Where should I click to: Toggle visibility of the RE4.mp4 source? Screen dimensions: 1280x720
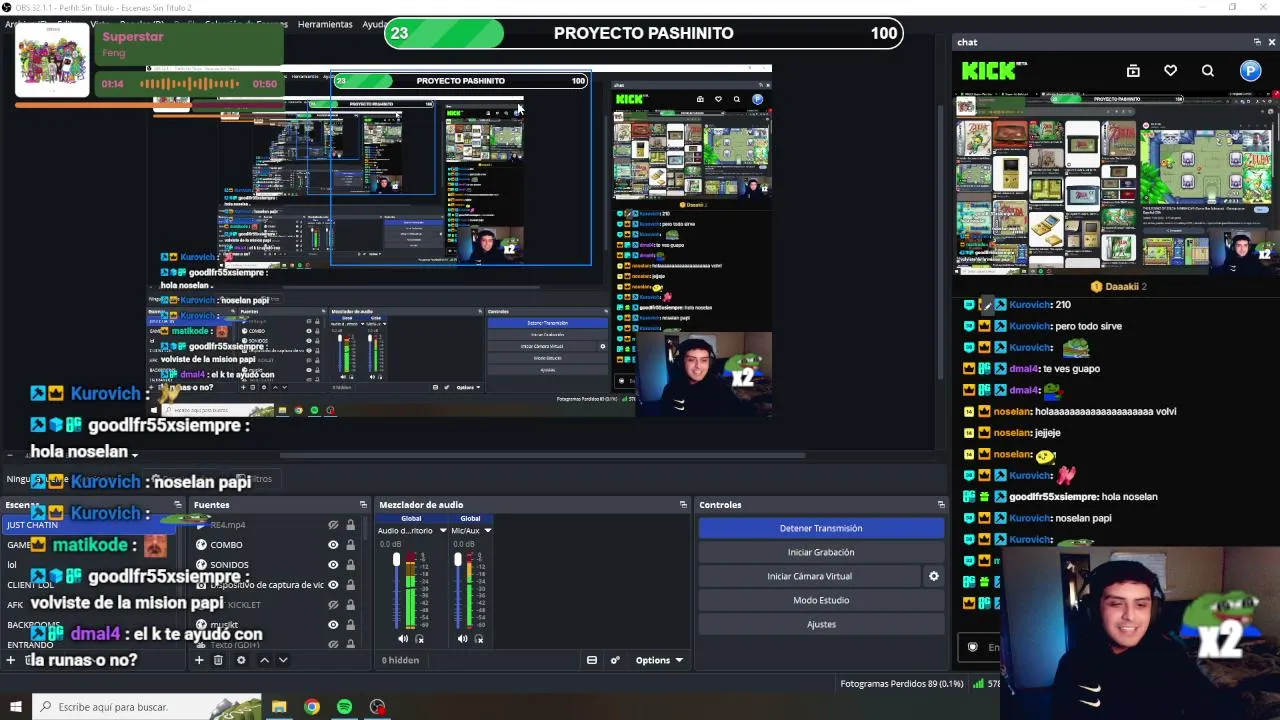333,525
